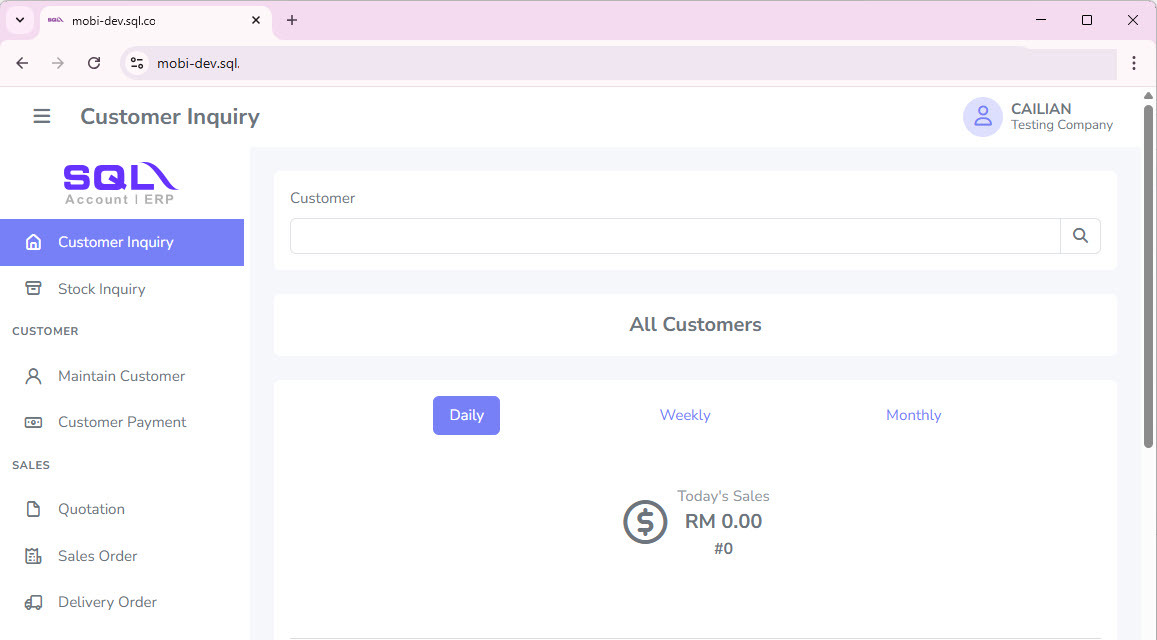
Task: Click the Today's Sales label
Action: click(x=723, y=496)
